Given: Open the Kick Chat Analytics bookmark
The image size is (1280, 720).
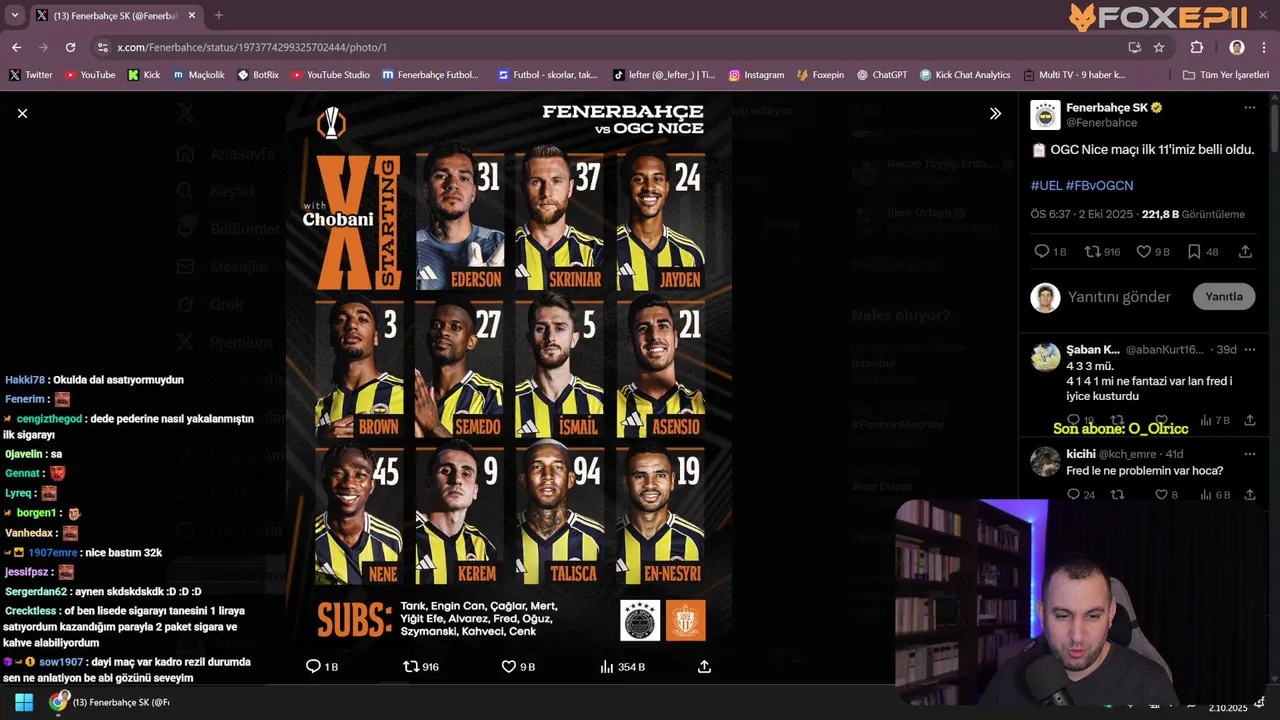Looking at the screenshot, I should [966, 75].
